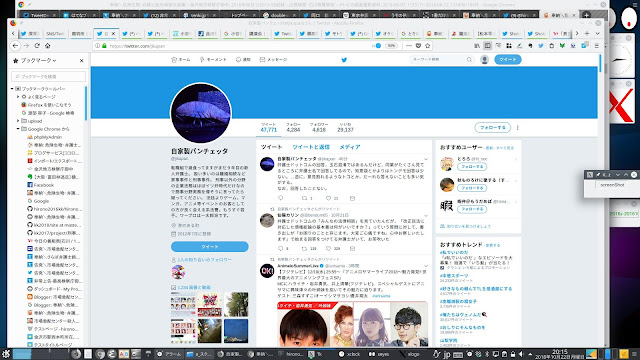Screen dimensions: 640x360
Task: Collapse the ブックマークツールバー tree folder
Action: pos(12,89)
